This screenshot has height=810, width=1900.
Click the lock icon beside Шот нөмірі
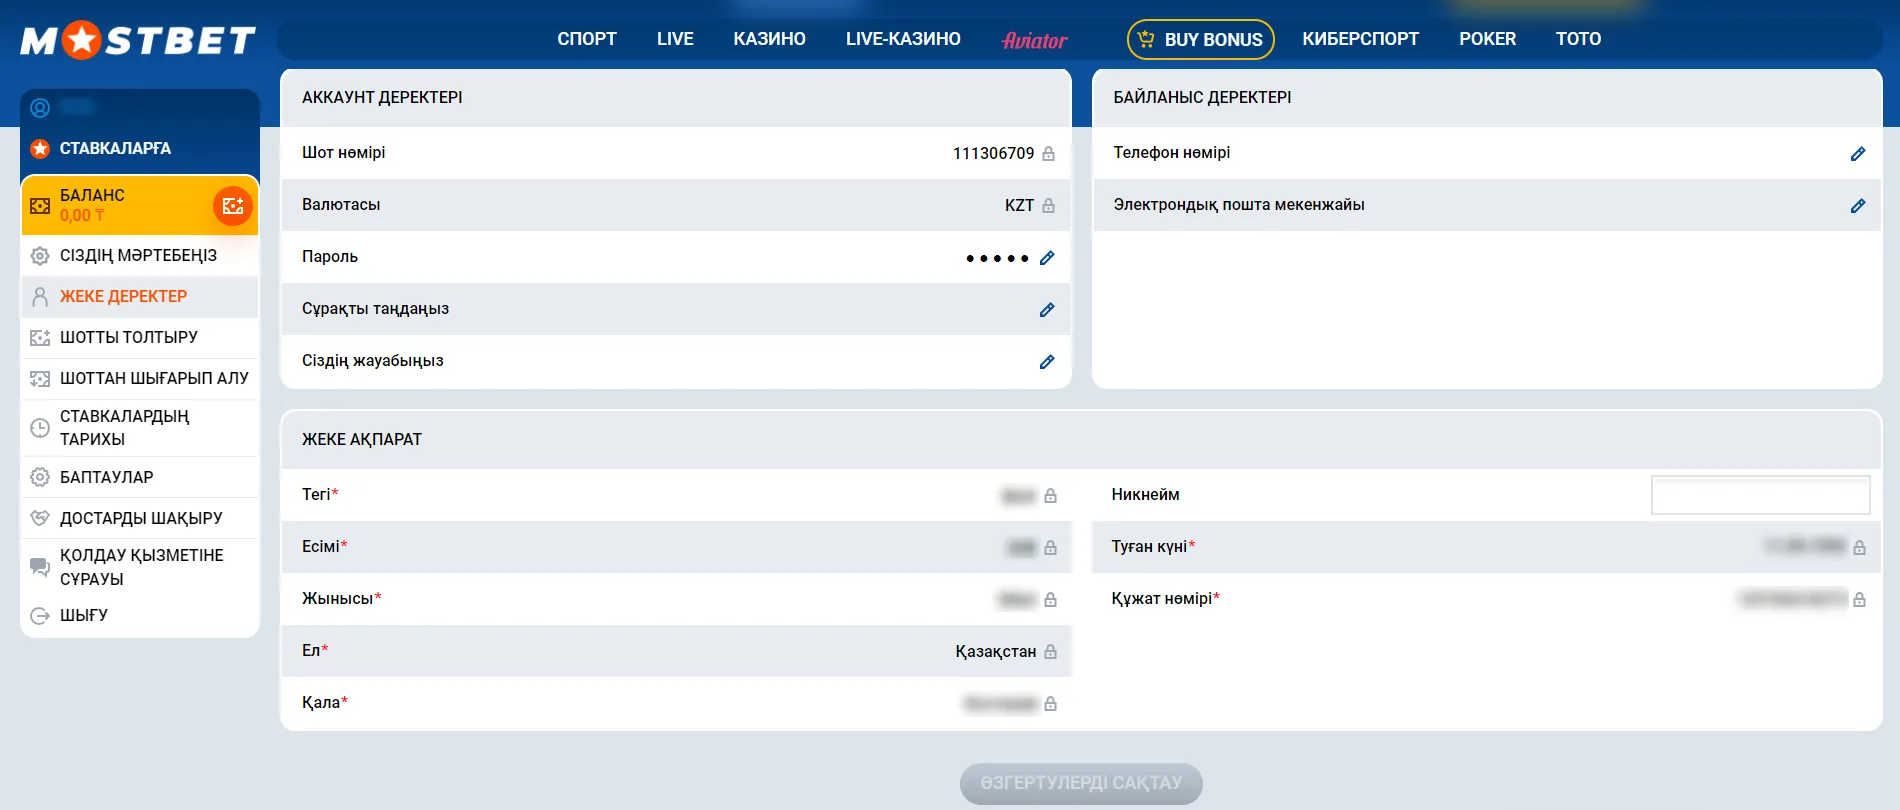[1049, 154]
